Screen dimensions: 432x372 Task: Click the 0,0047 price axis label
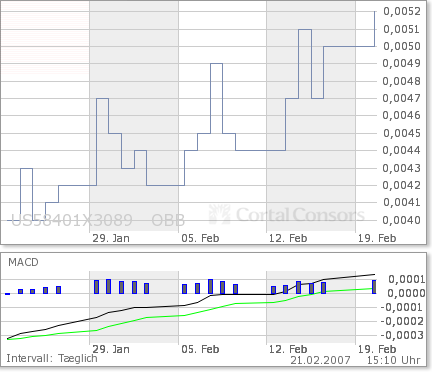pyautogui.click(x=402, y=98)
